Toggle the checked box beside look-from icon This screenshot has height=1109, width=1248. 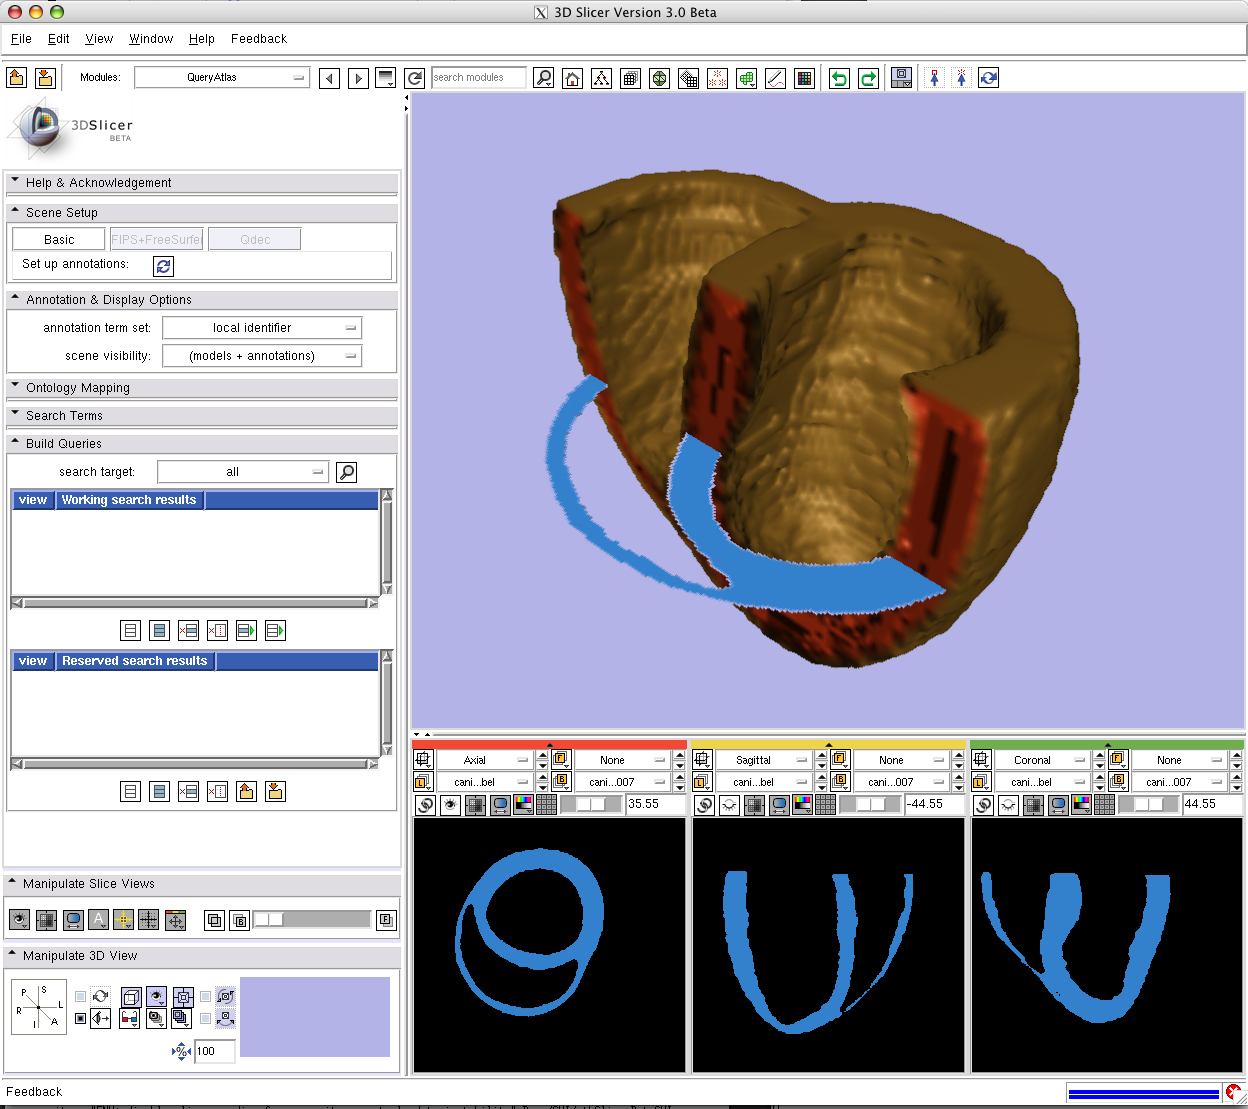[x=81, y=1019]
